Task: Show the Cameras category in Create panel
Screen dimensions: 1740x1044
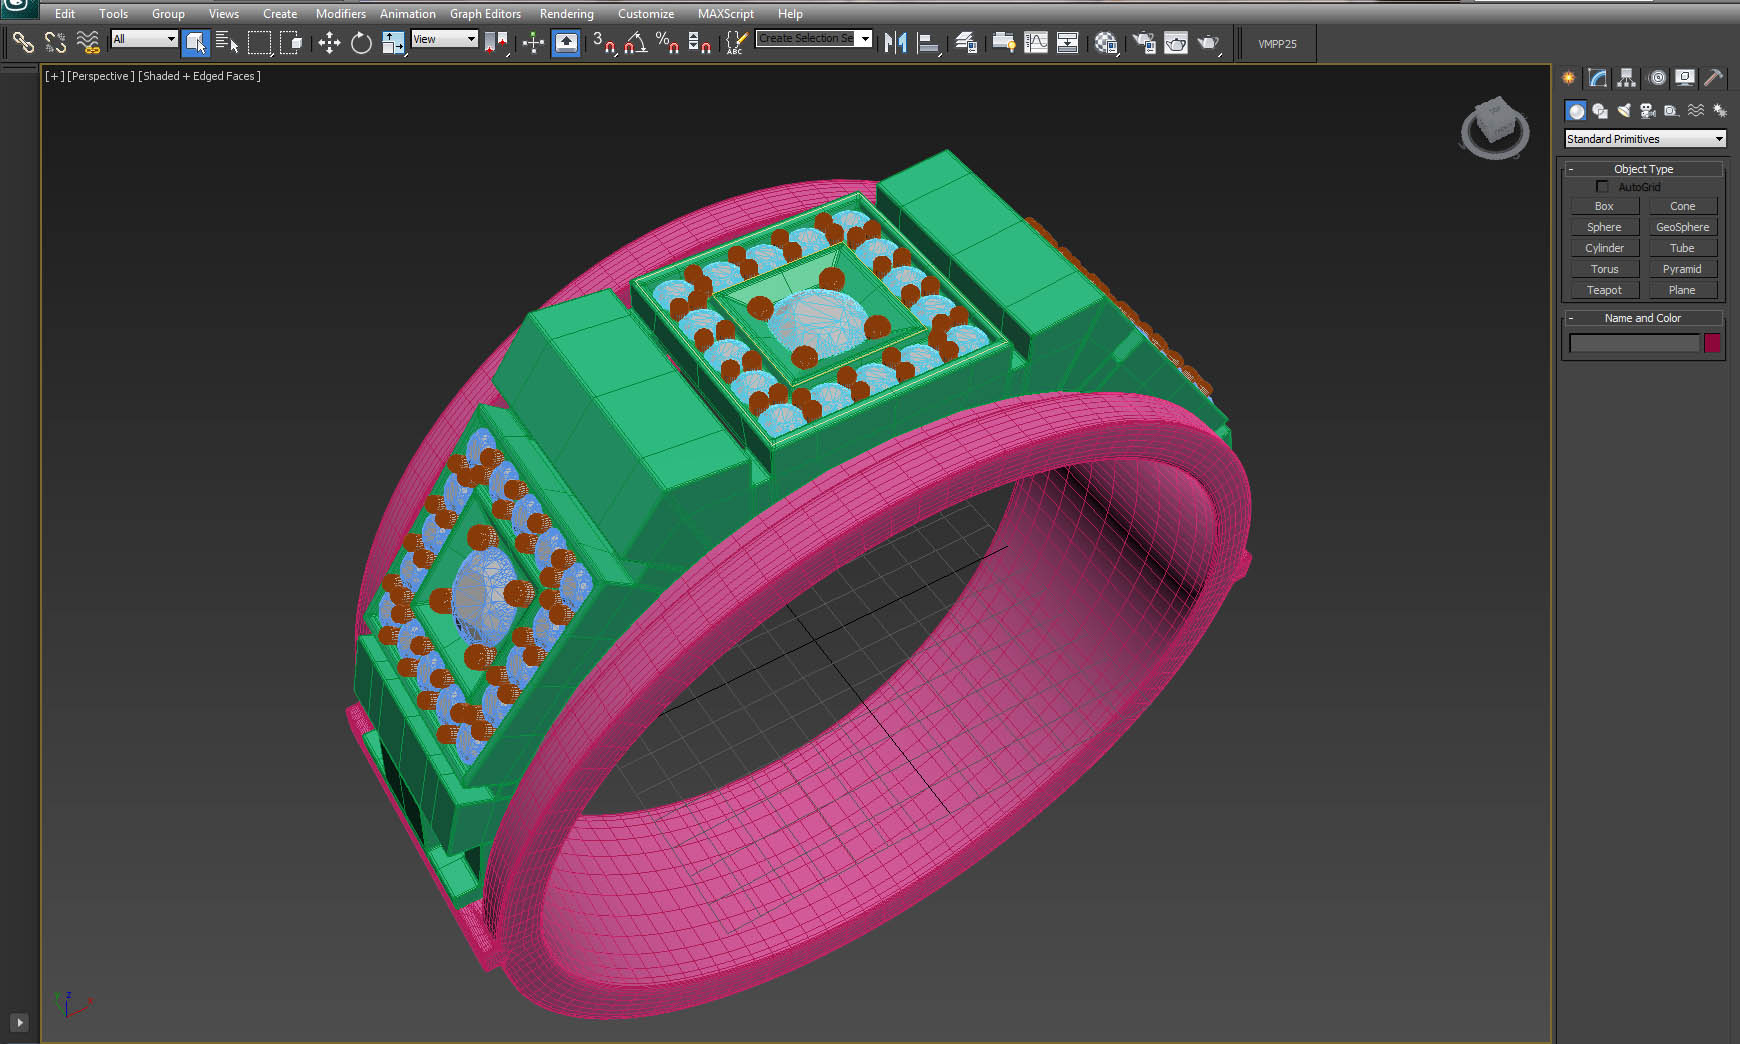Action: click(1647, 111)
